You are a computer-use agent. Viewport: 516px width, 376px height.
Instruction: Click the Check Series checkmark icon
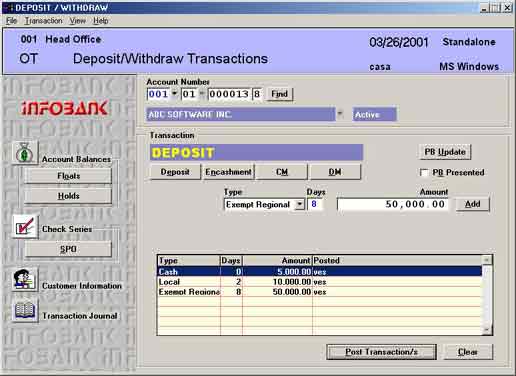25,227
